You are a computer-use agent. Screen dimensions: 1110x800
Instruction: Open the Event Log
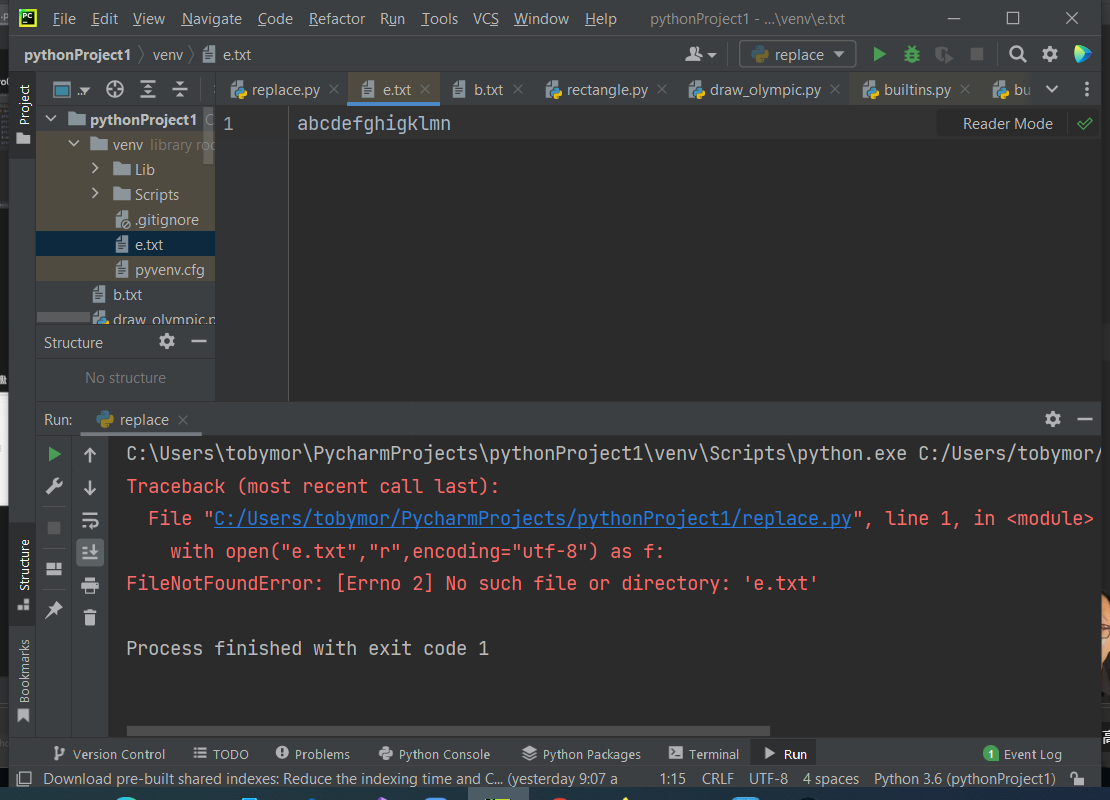(x=1023, y=754)
